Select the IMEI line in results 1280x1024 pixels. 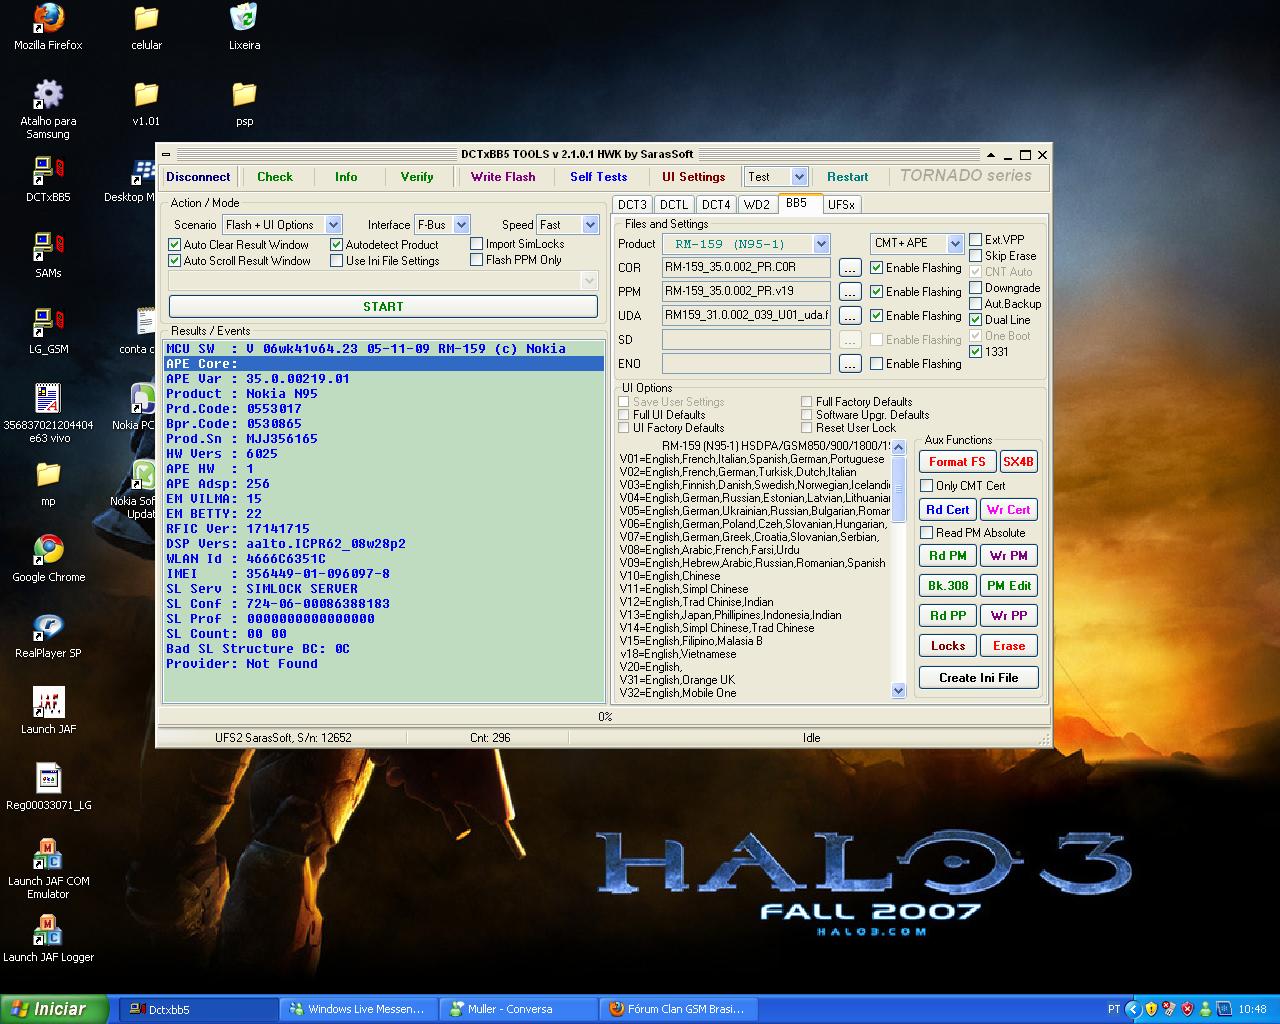pyautogui.click(x=384, y=574)
